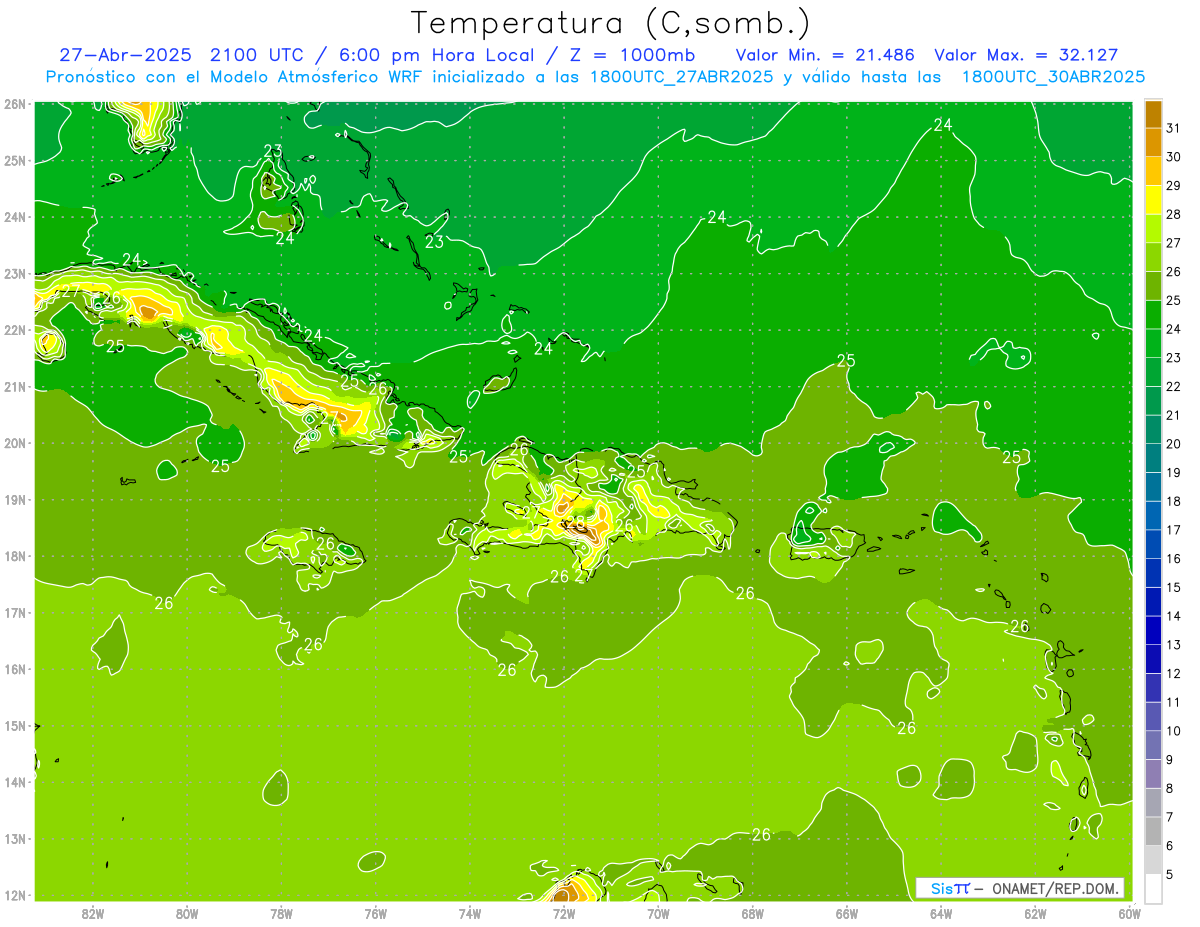Select brown legend swatch above label 31
The height and width of the screenshot is (927, 1200).
point(1153,114)
